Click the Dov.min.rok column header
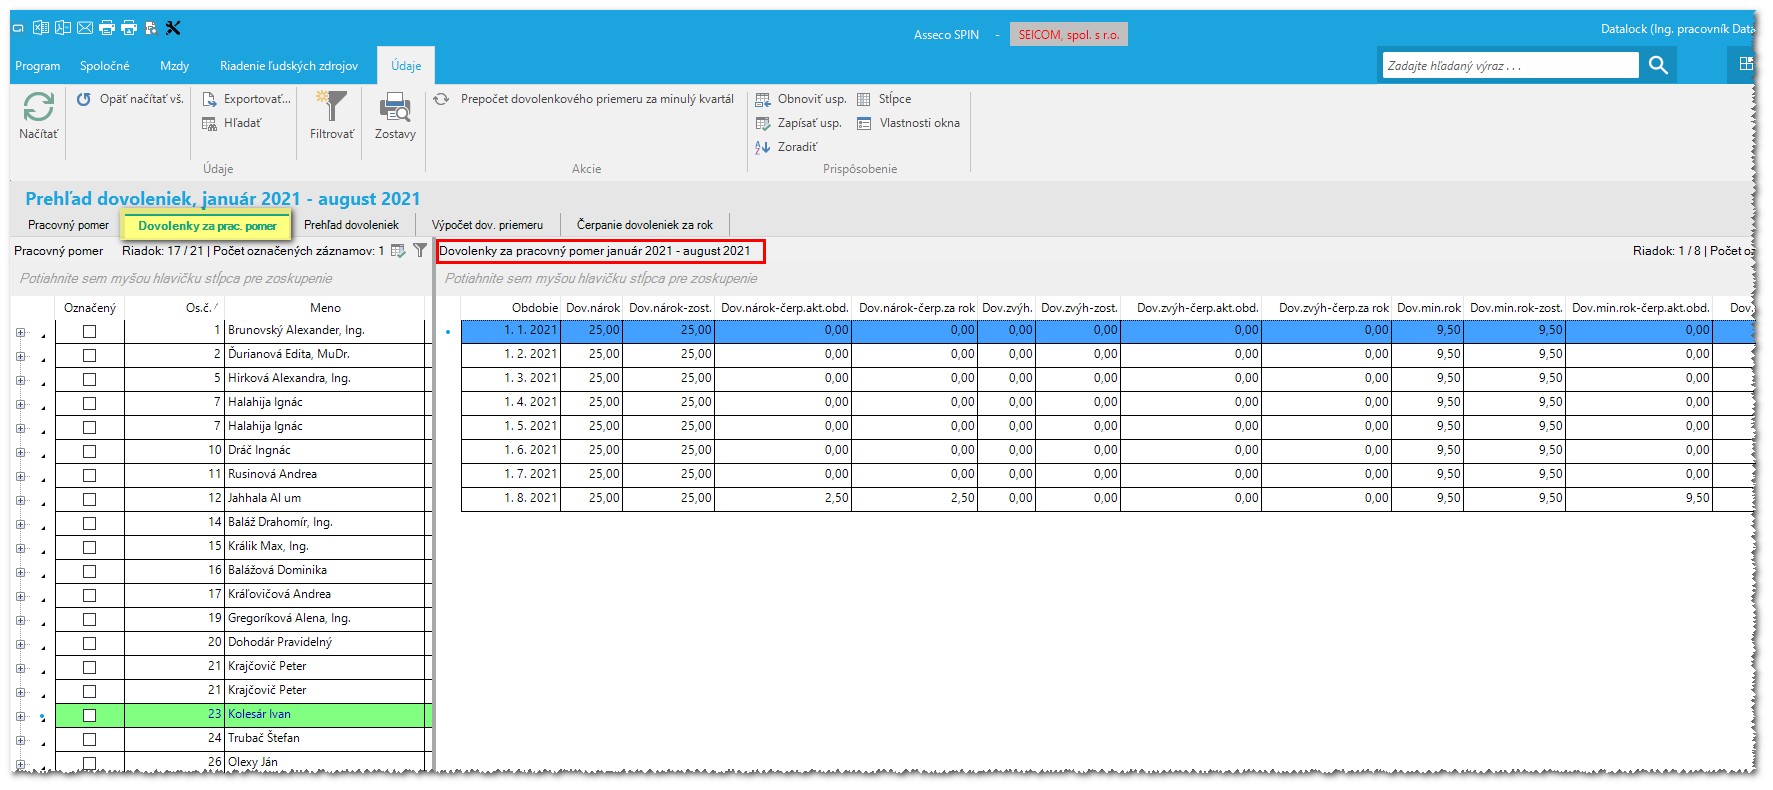 pos(1429,308)
